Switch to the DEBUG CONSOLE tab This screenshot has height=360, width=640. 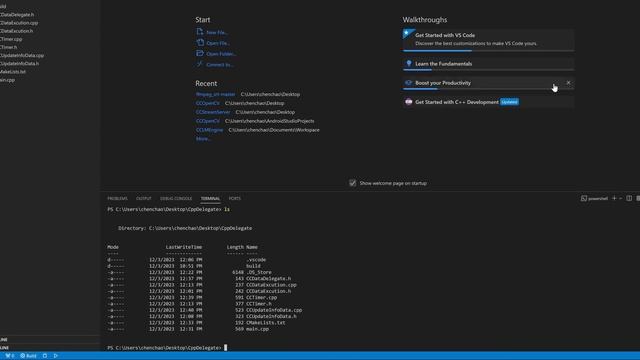point(176,198)
